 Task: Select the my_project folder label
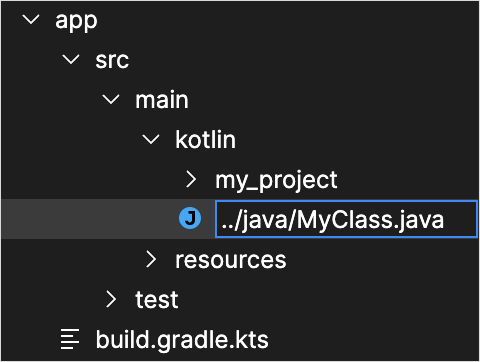[276, 181]
